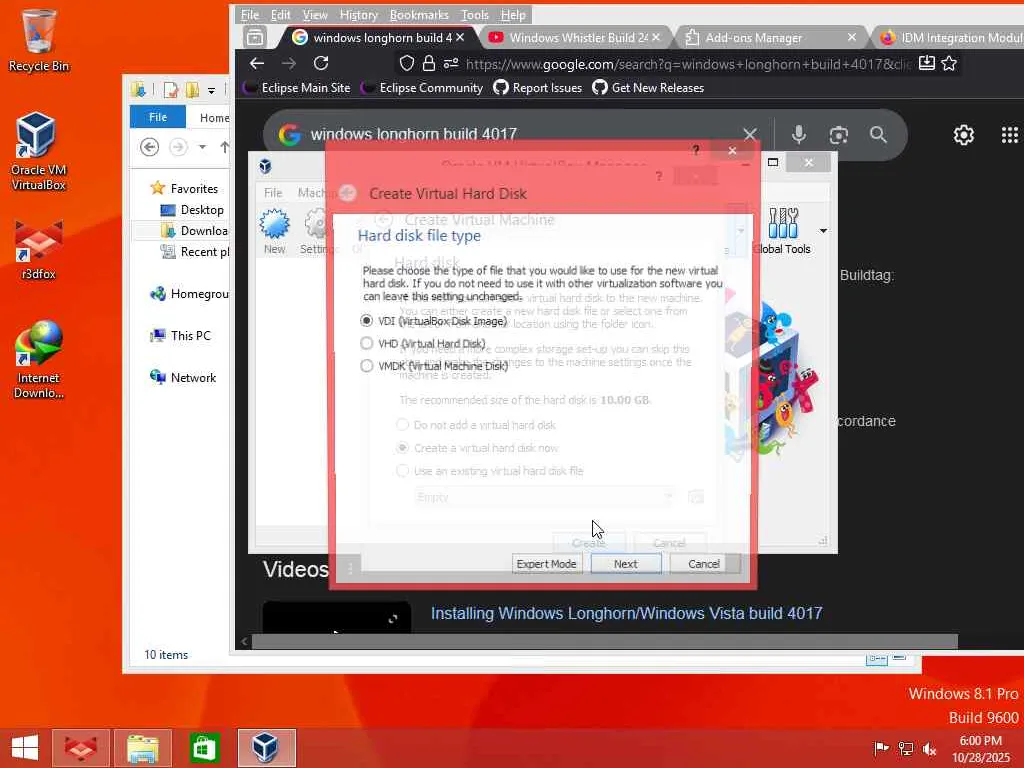This screenshot has width=1024, height=768.
Task: Open browser Tools menu
Action: coord(475,14)
